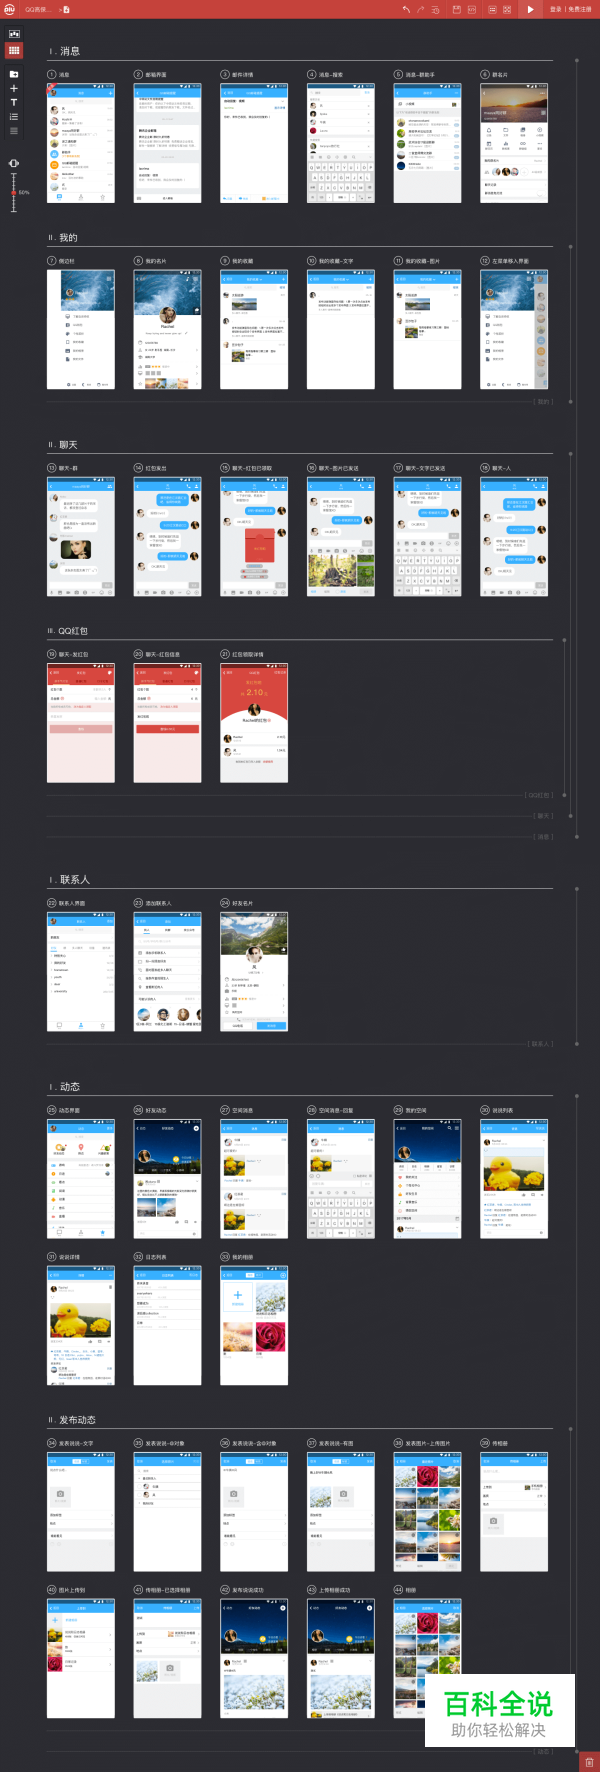Screen dimensions: 600x1772
Task: Open page 7 侧边栏 thumbnail
Action: coord(81,329)
